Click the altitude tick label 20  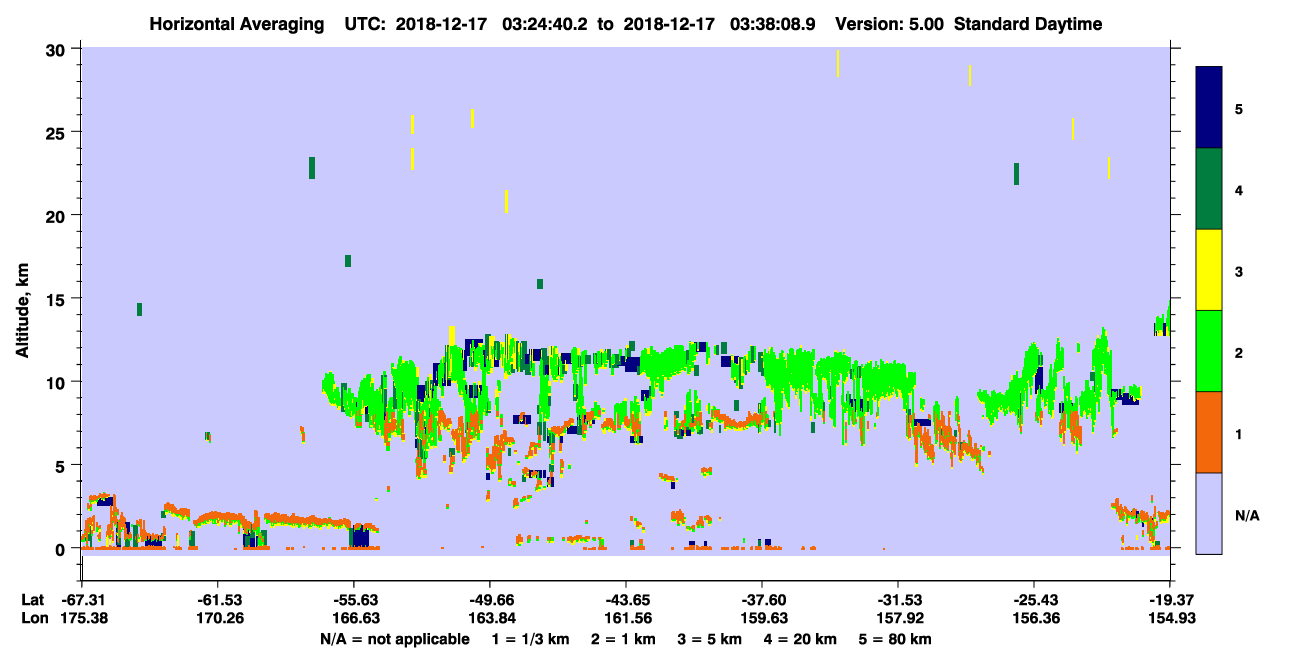[x=58, y=215]
